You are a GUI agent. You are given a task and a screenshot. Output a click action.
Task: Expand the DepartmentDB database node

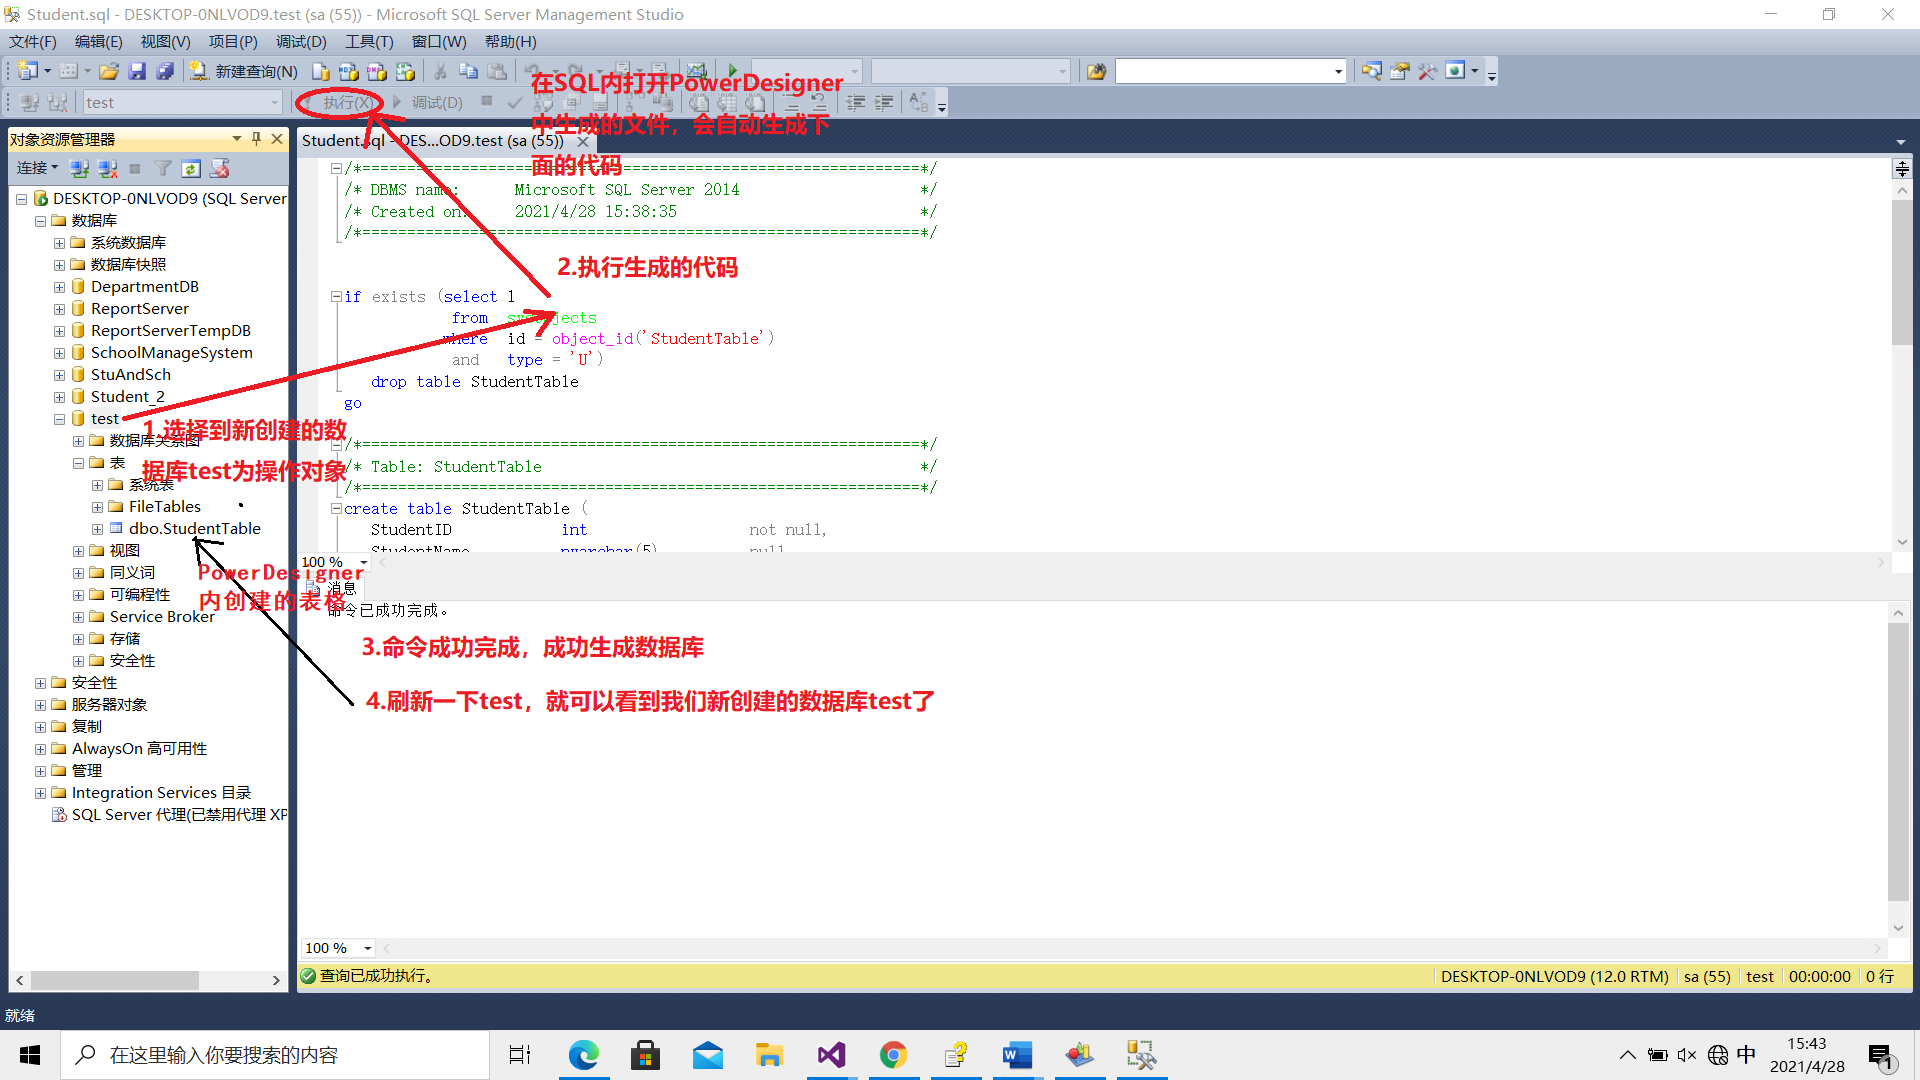tap(59, 287)
